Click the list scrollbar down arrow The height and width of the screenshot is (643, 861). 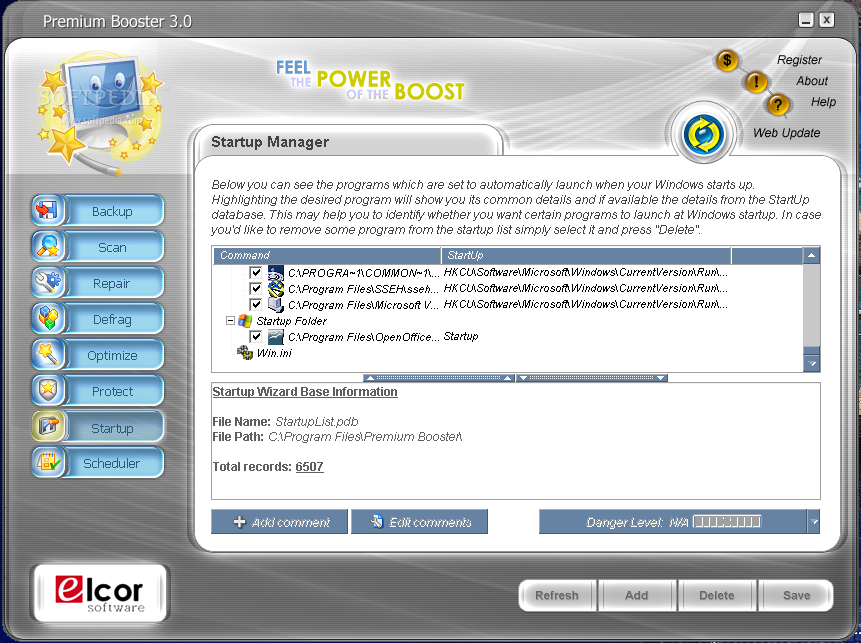[811, 363]
